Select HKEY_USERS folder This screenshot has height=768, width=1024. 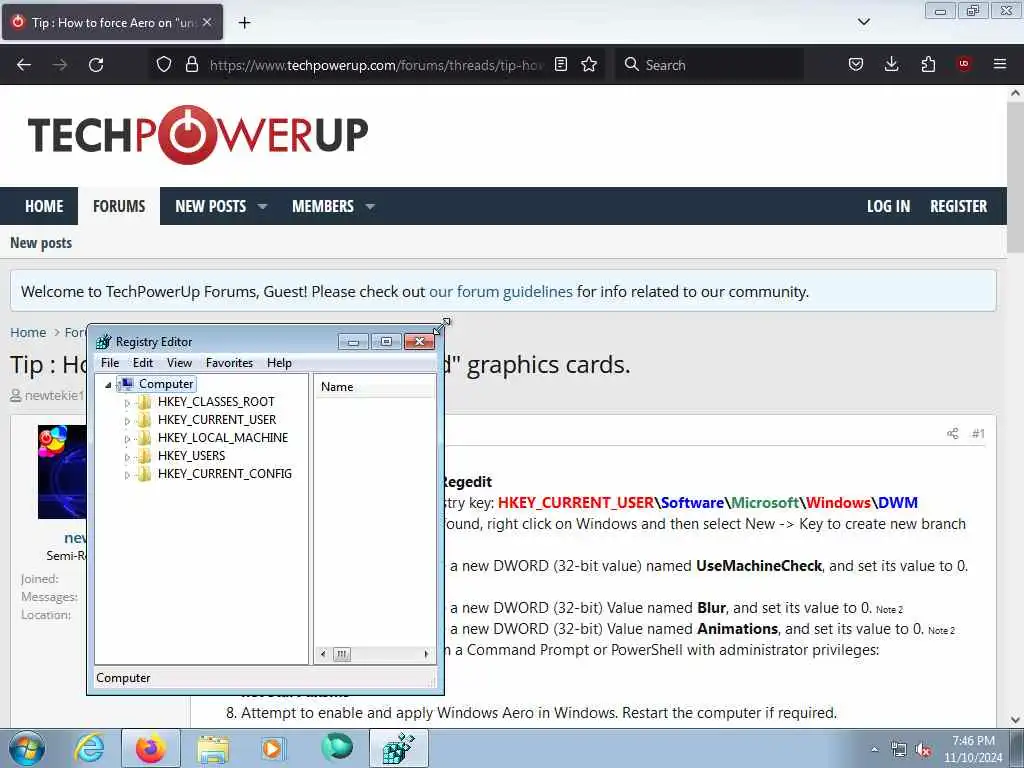tap(191, 455)
